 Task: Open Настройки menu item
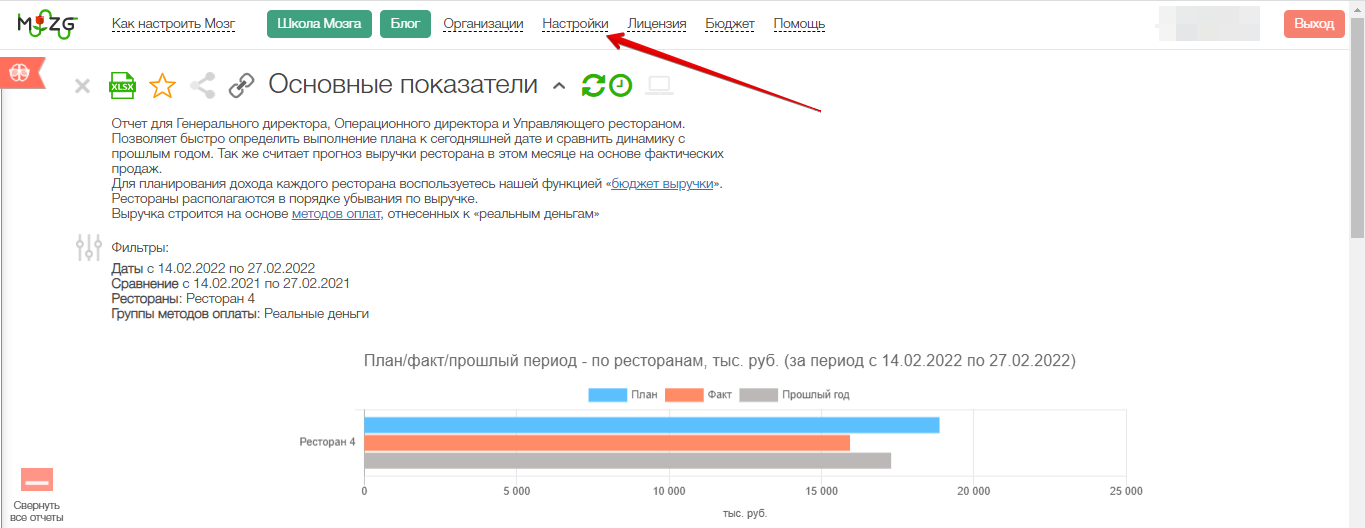[575, 24]
